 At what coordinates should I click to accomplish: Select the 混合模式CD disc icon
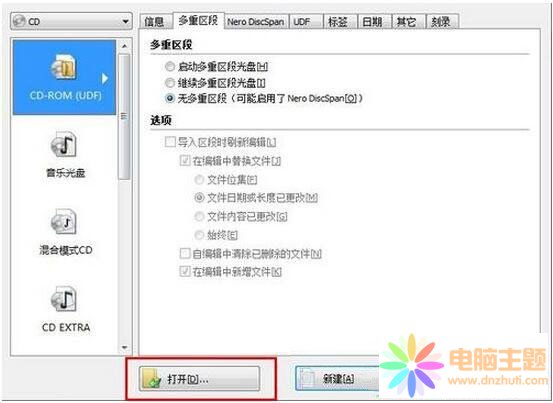[x=65, y=222]
